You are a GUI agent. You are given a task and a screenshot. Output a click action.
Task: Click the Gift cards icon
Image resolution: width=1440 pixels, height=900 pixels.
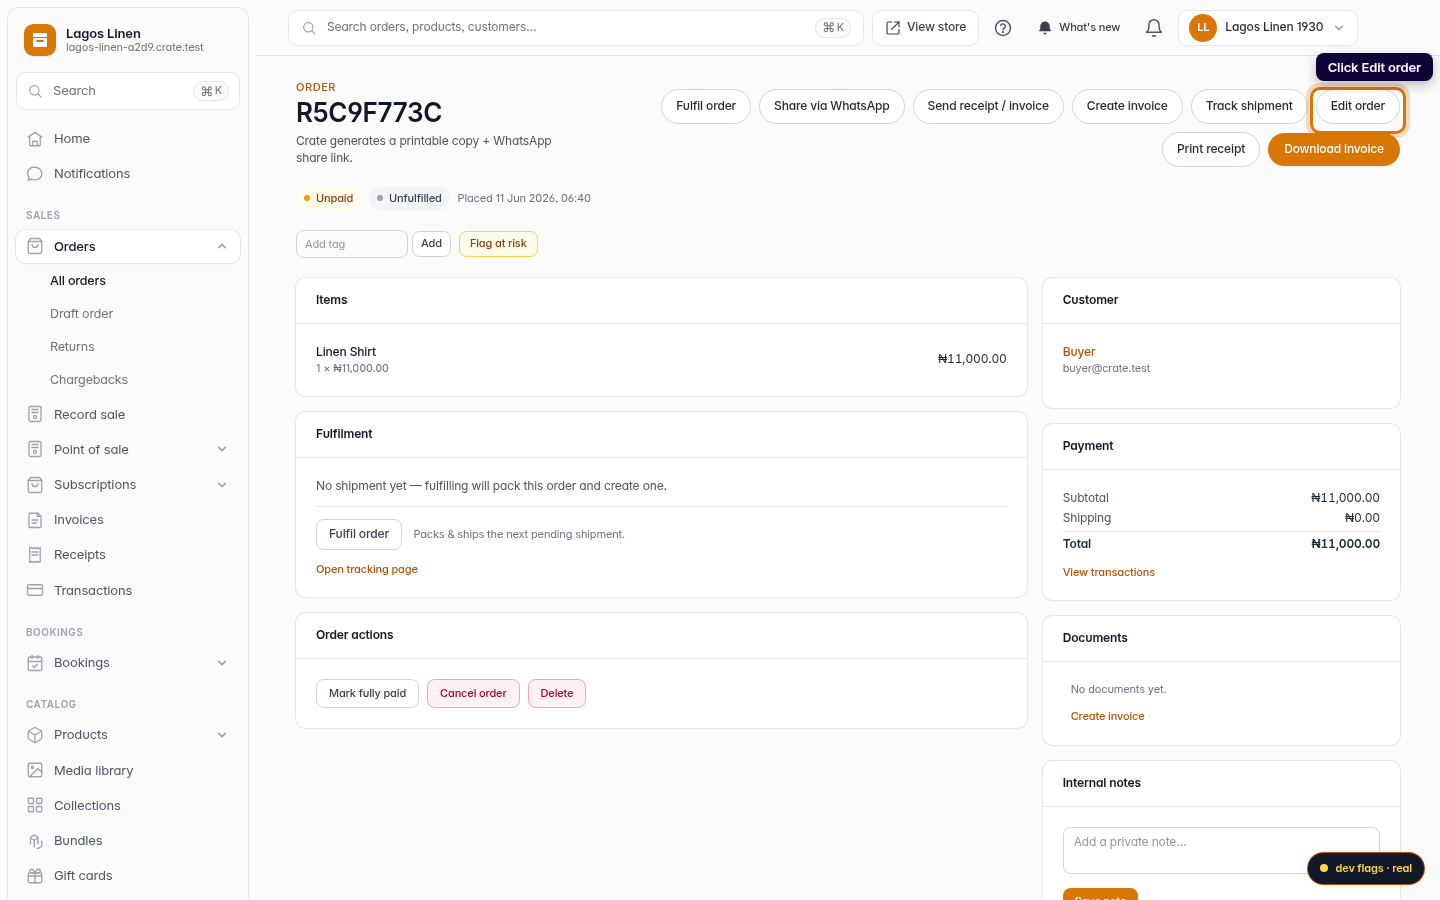[35, 876]
